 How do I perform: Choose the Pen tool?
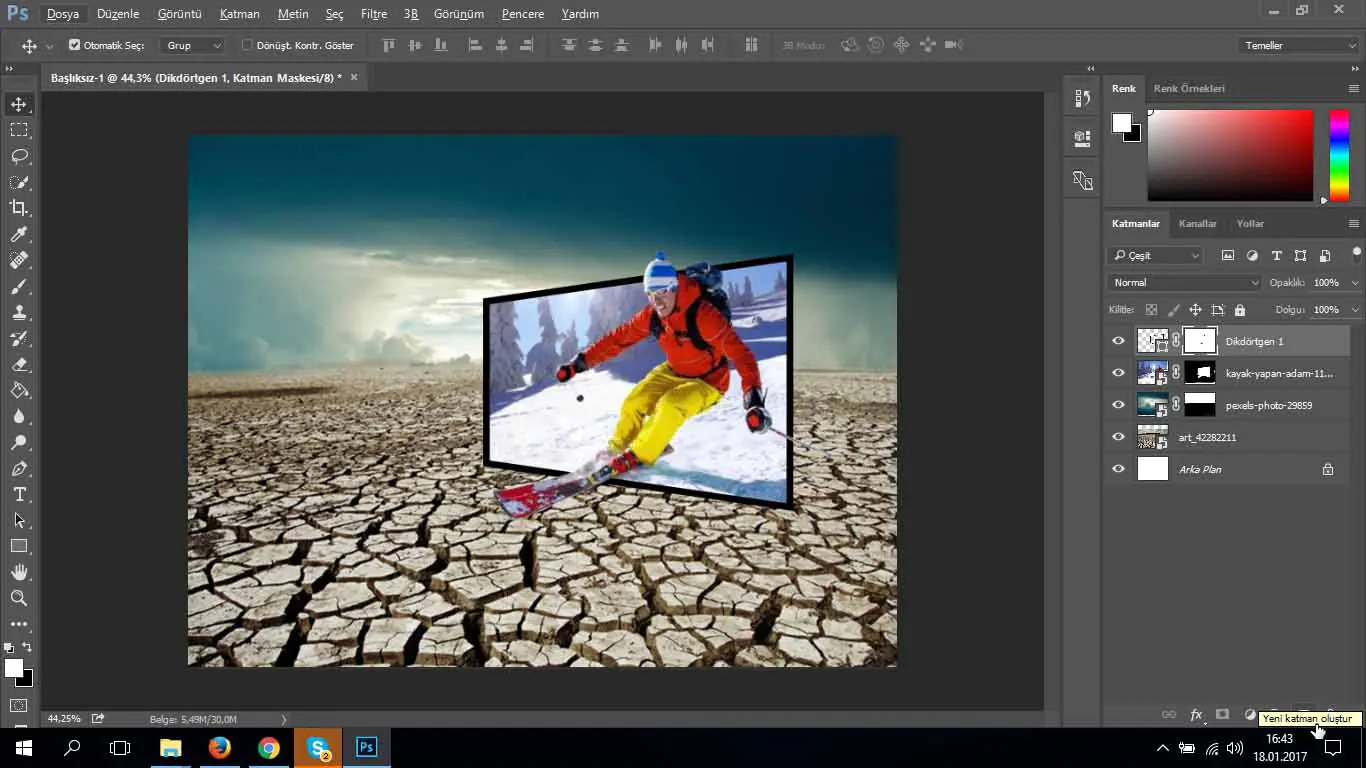[19, 468]
